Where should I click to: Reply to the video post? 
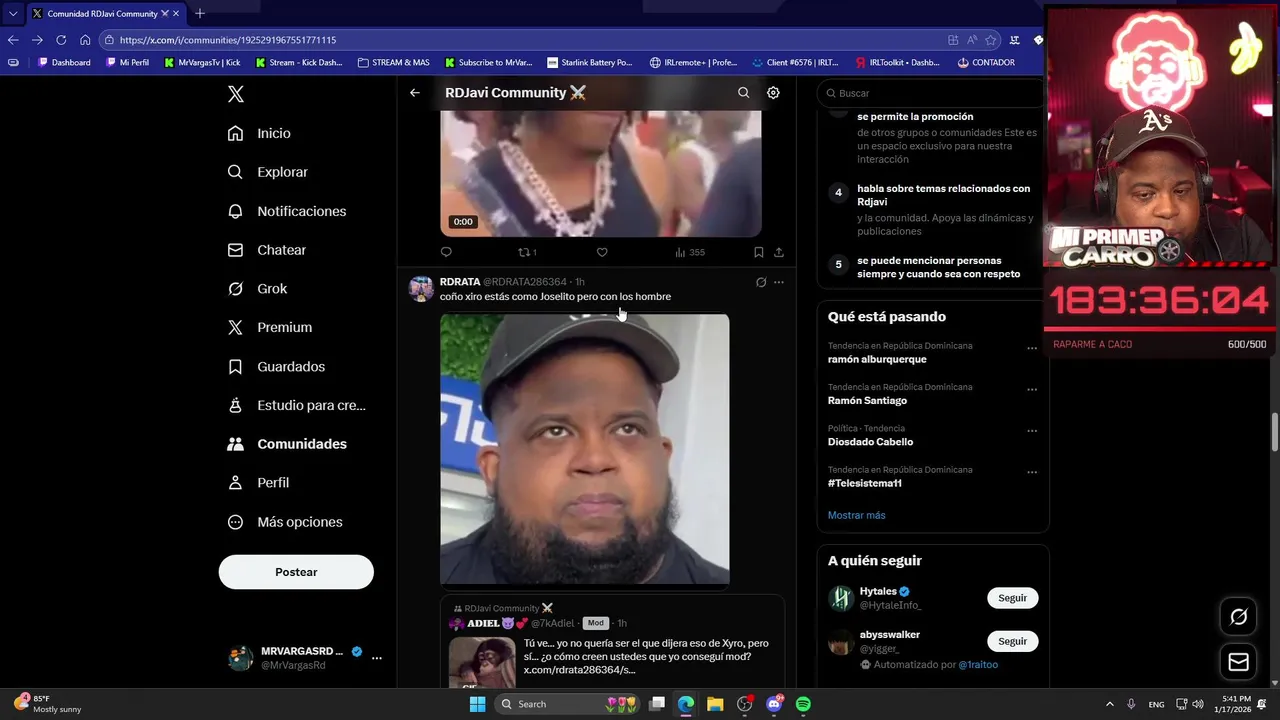tap(446, 252)
